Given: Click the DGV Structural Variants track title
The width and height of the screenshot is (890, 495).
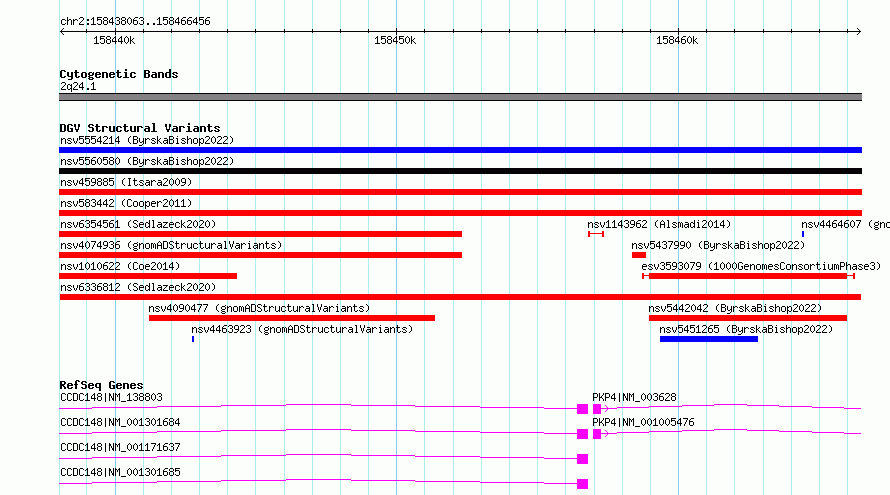Looking at the screenshot, I should (140, 128).
